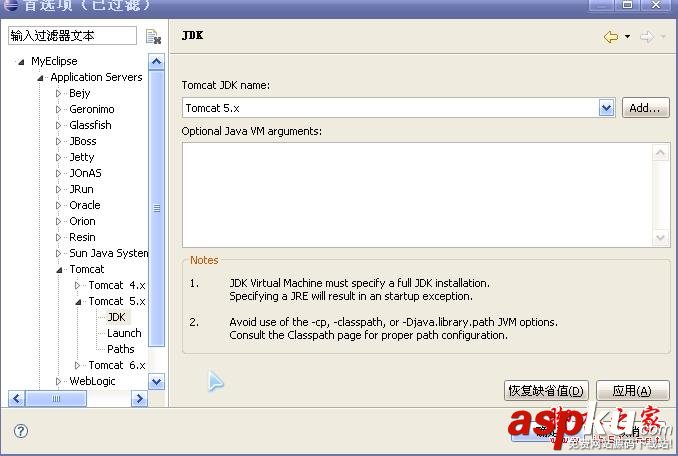The height and width of the screenshot is (456, 678).
Task: Select Glassfish in the server list
Action: [x=90, y=125]
